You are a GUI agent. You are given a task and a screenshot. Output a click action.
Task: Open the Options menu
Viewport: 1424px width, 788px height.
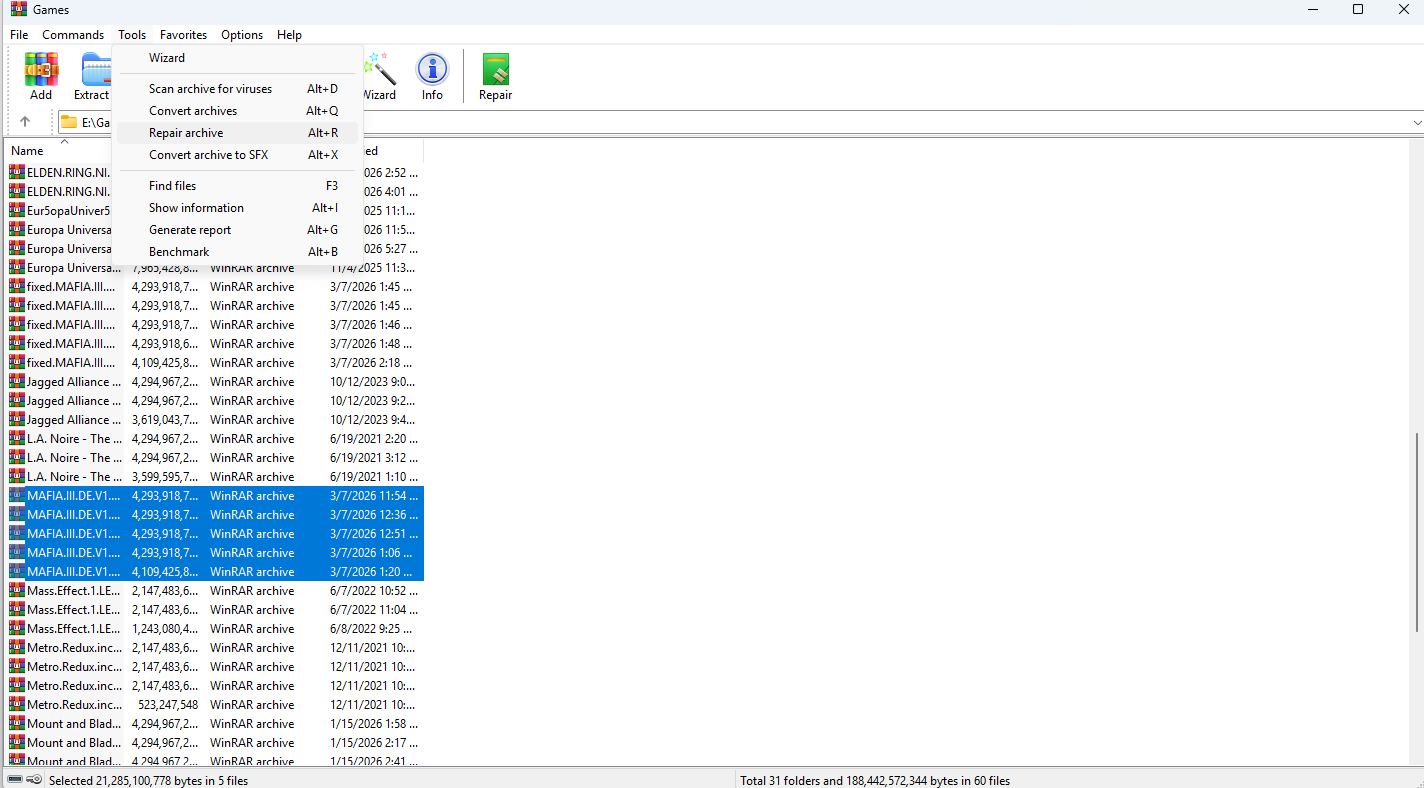pyautogui.click(x=242, y=34)
